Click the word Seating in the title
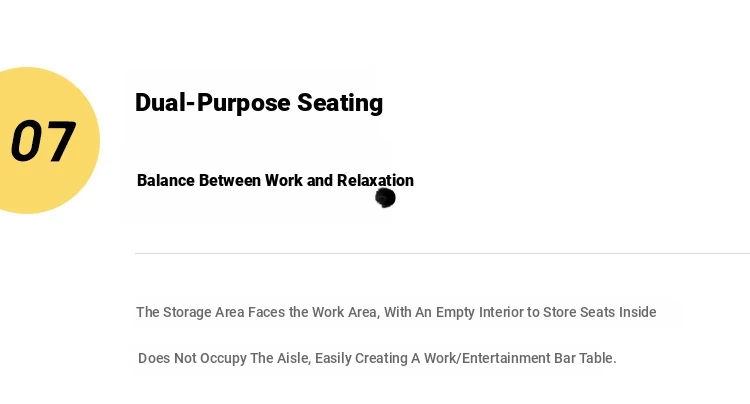750x404 pixels. pyautogui.click(x=340, y=103)
